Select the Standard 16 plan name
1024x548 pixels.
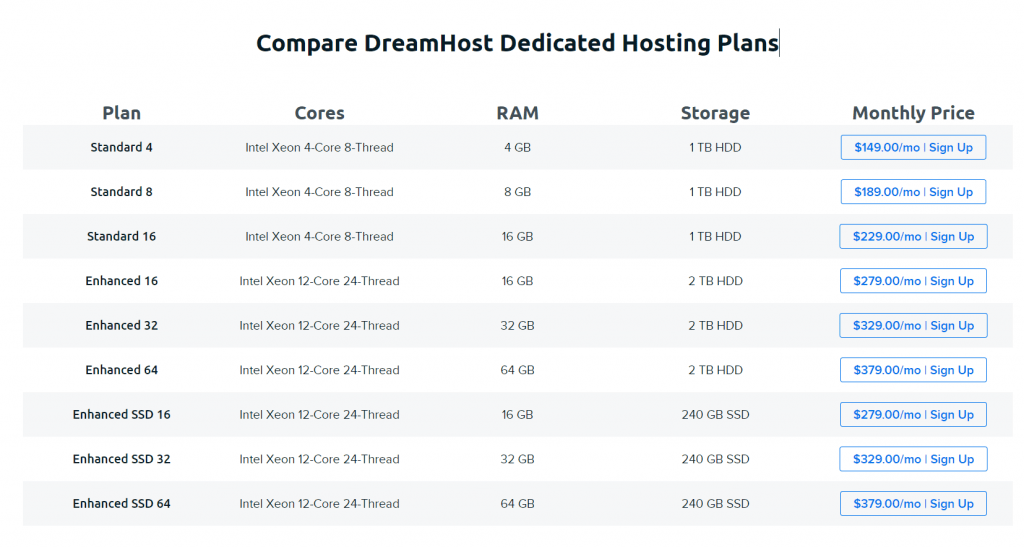tap(121, 236)
